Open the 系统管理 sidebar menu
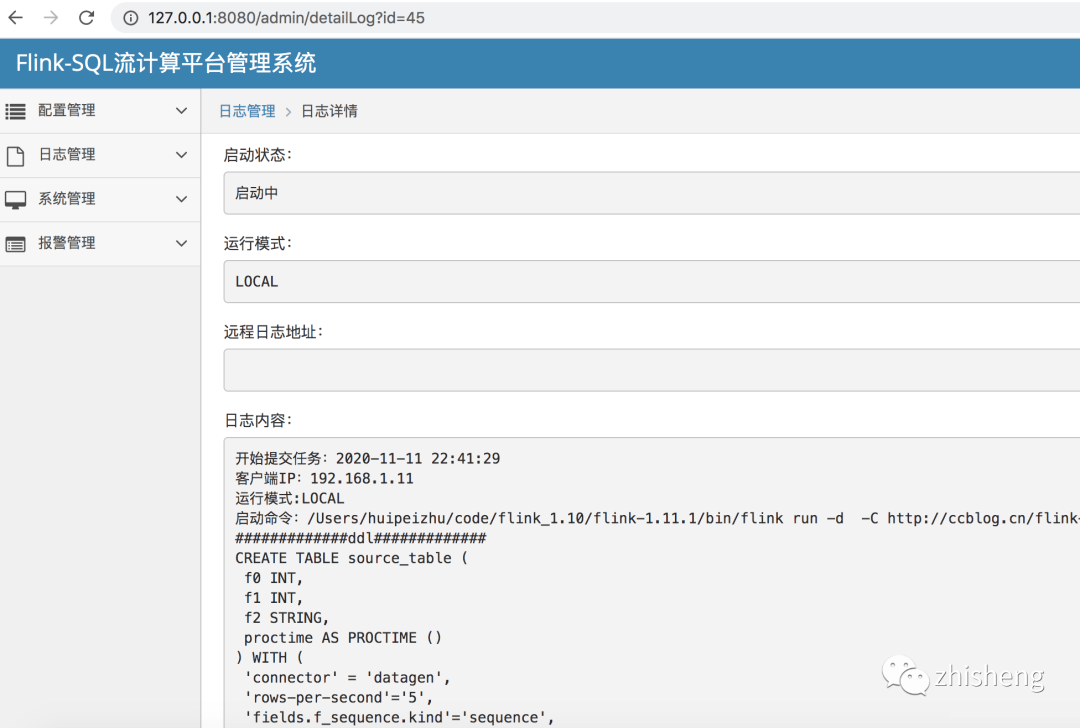This screenshot has width=1080, height=728. 100,199
